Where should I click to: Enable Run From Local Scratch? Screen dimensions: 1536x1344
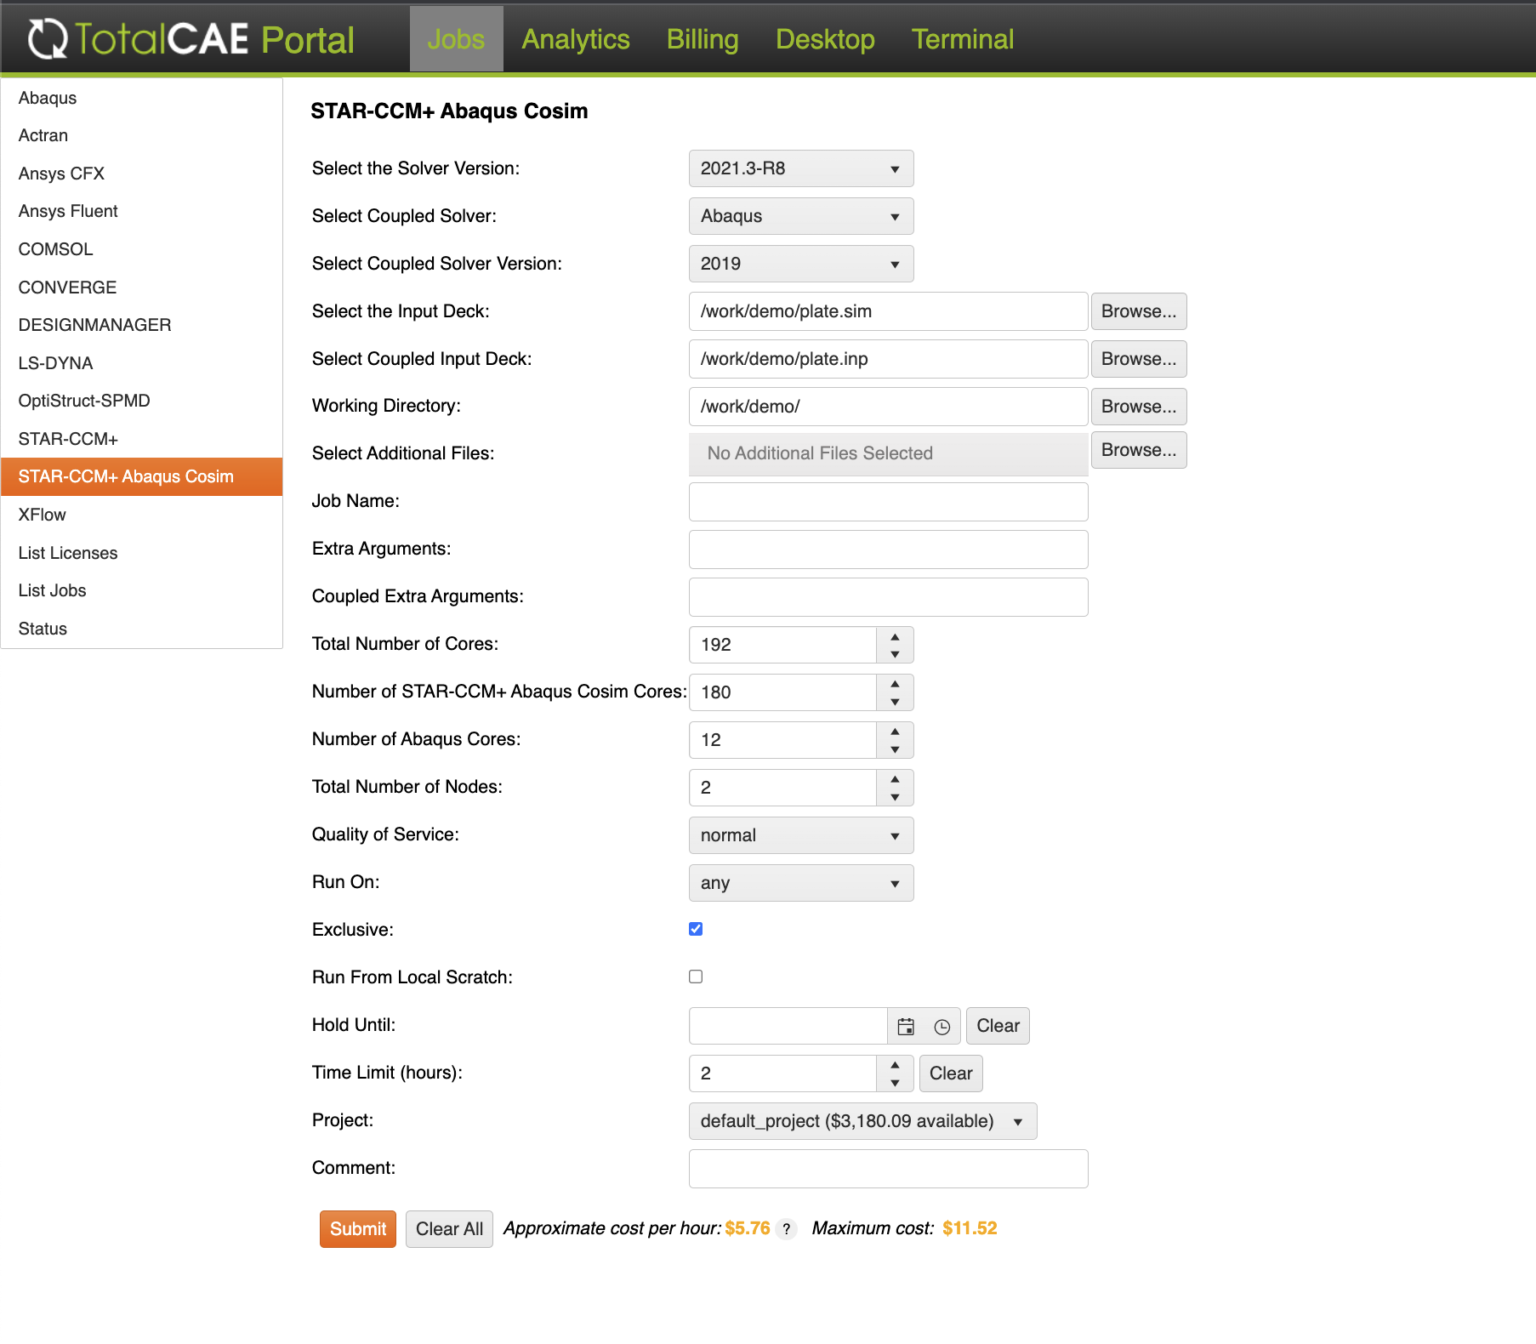pos(696,977)
